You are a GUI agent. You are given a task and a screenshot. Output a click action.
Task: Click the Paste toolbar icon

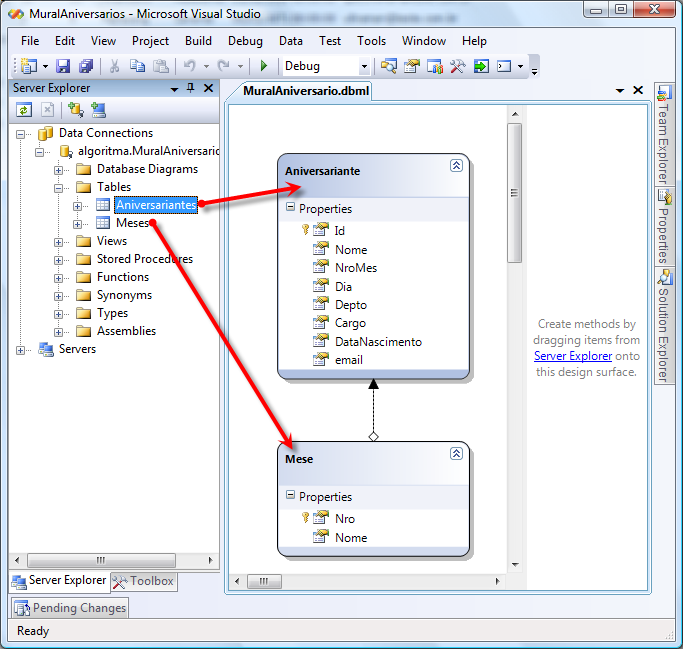pos(159,66)
